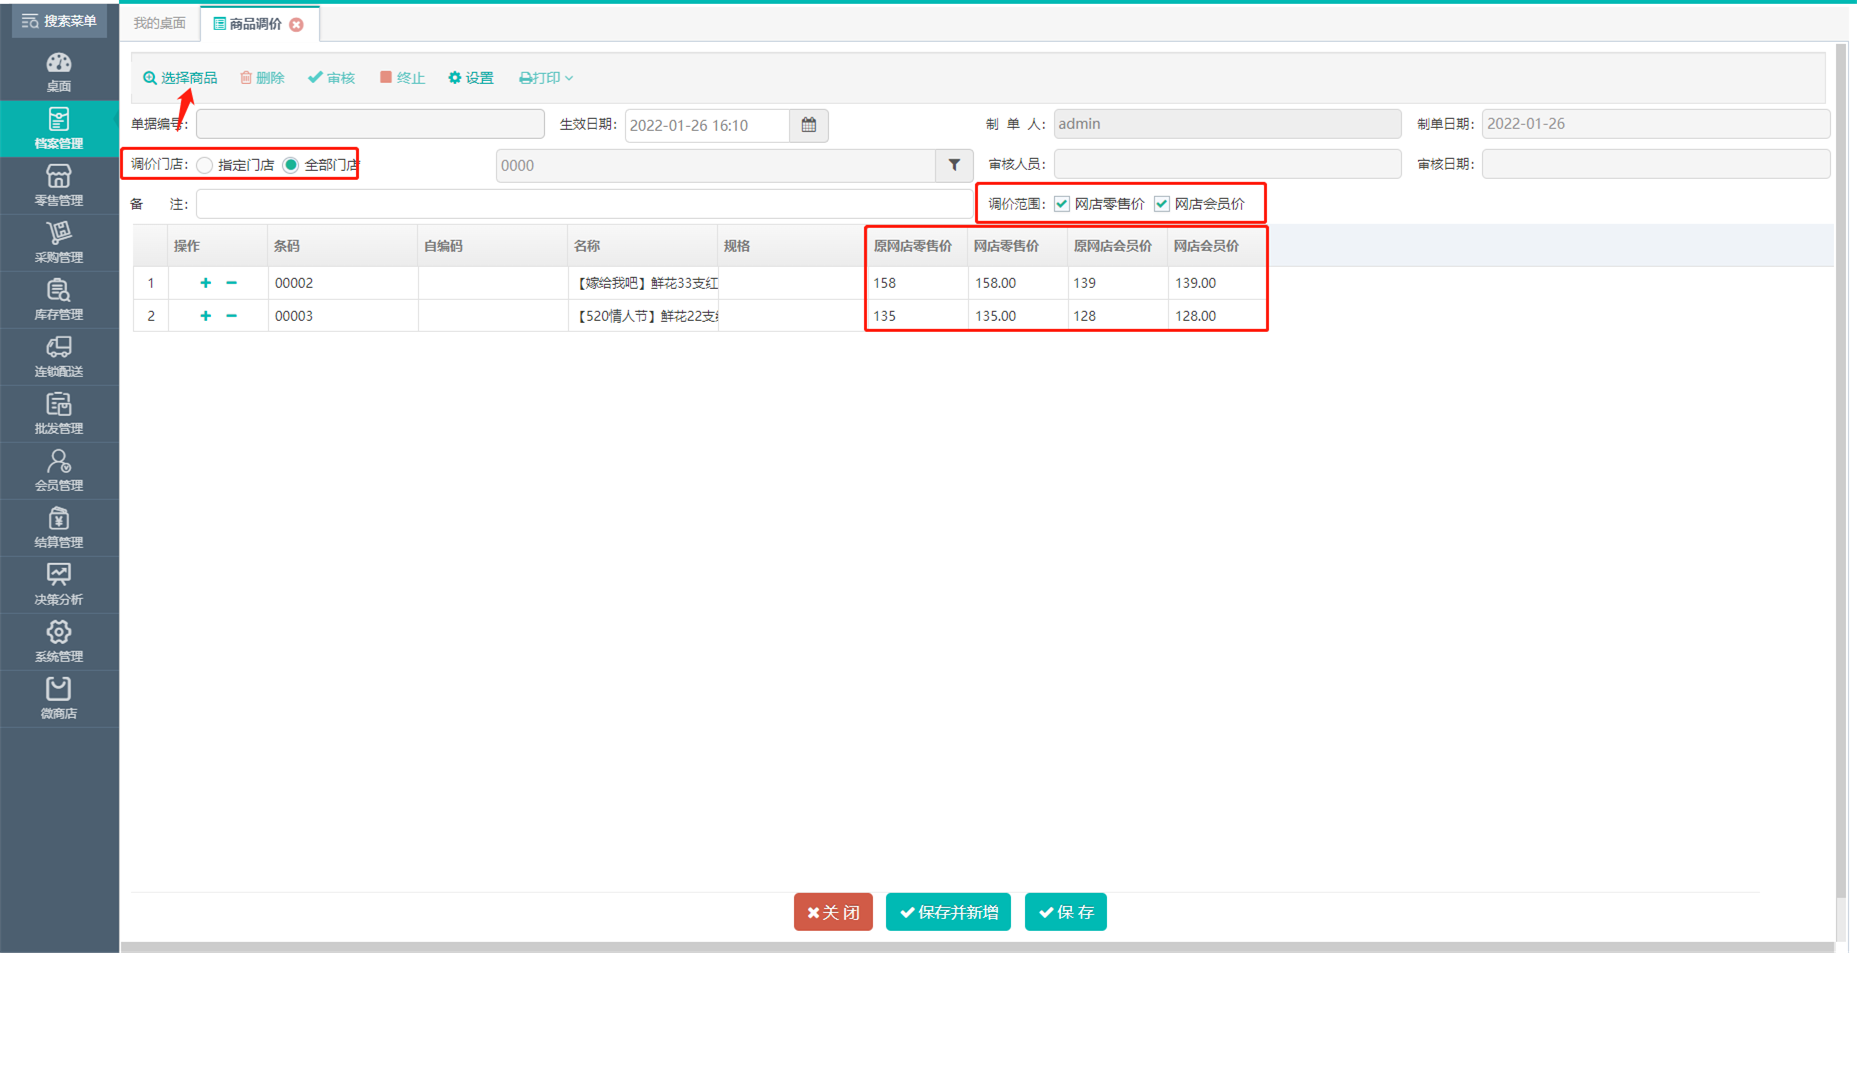Click the 规格 column header

792,246
